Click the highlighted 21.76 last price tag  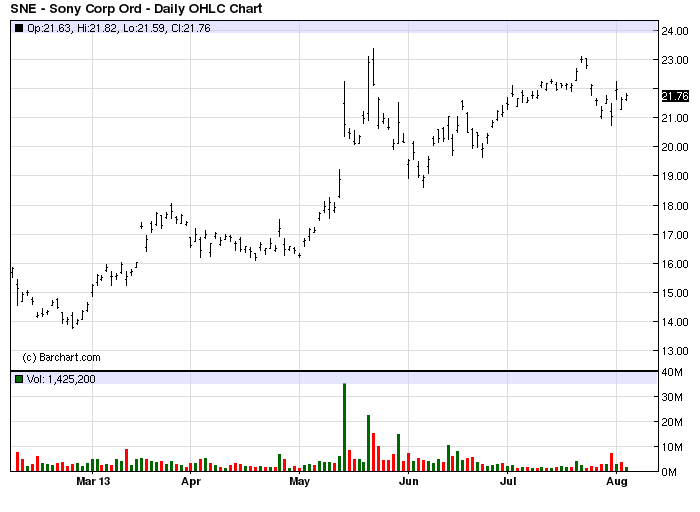coord(675,96)
